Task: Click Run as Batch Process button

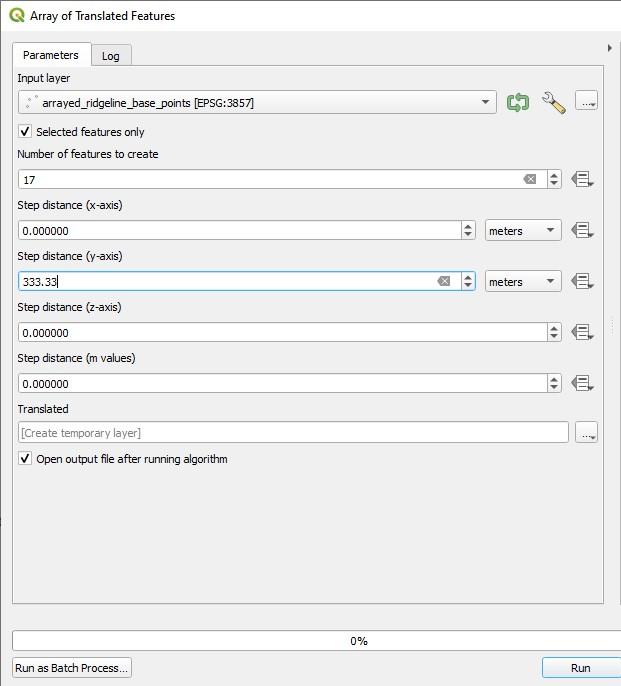Action: click(x=72, y=668)
